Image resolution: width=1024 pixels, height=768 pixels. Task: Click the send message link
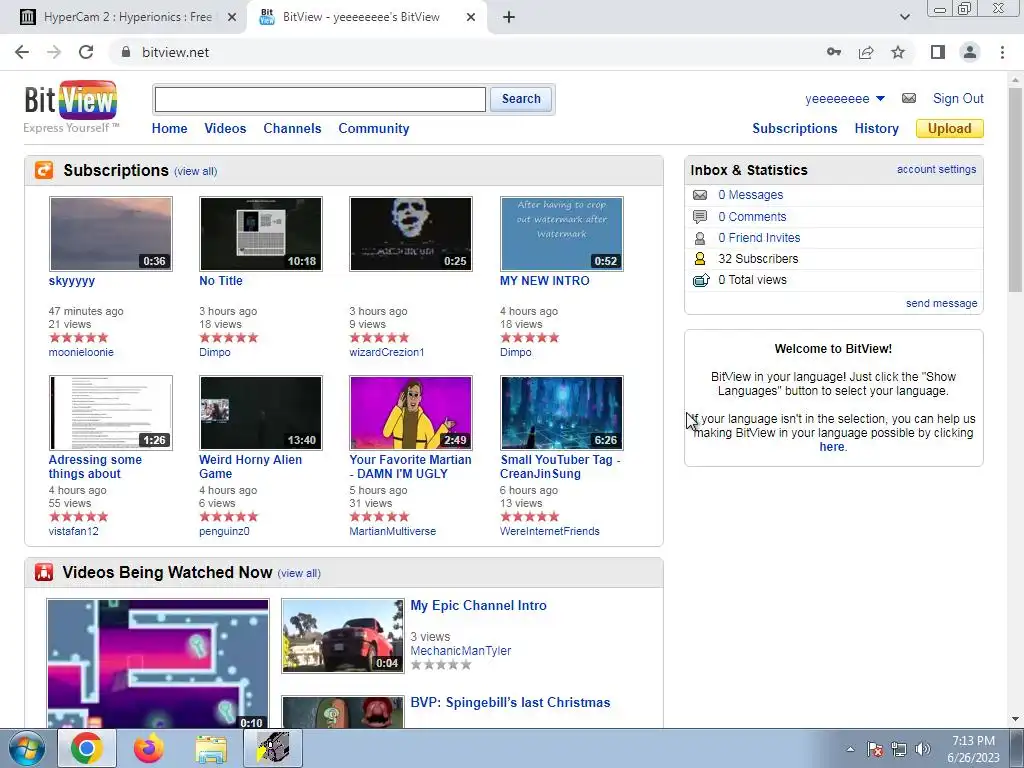pyautogui.click(x=942, y=303)
